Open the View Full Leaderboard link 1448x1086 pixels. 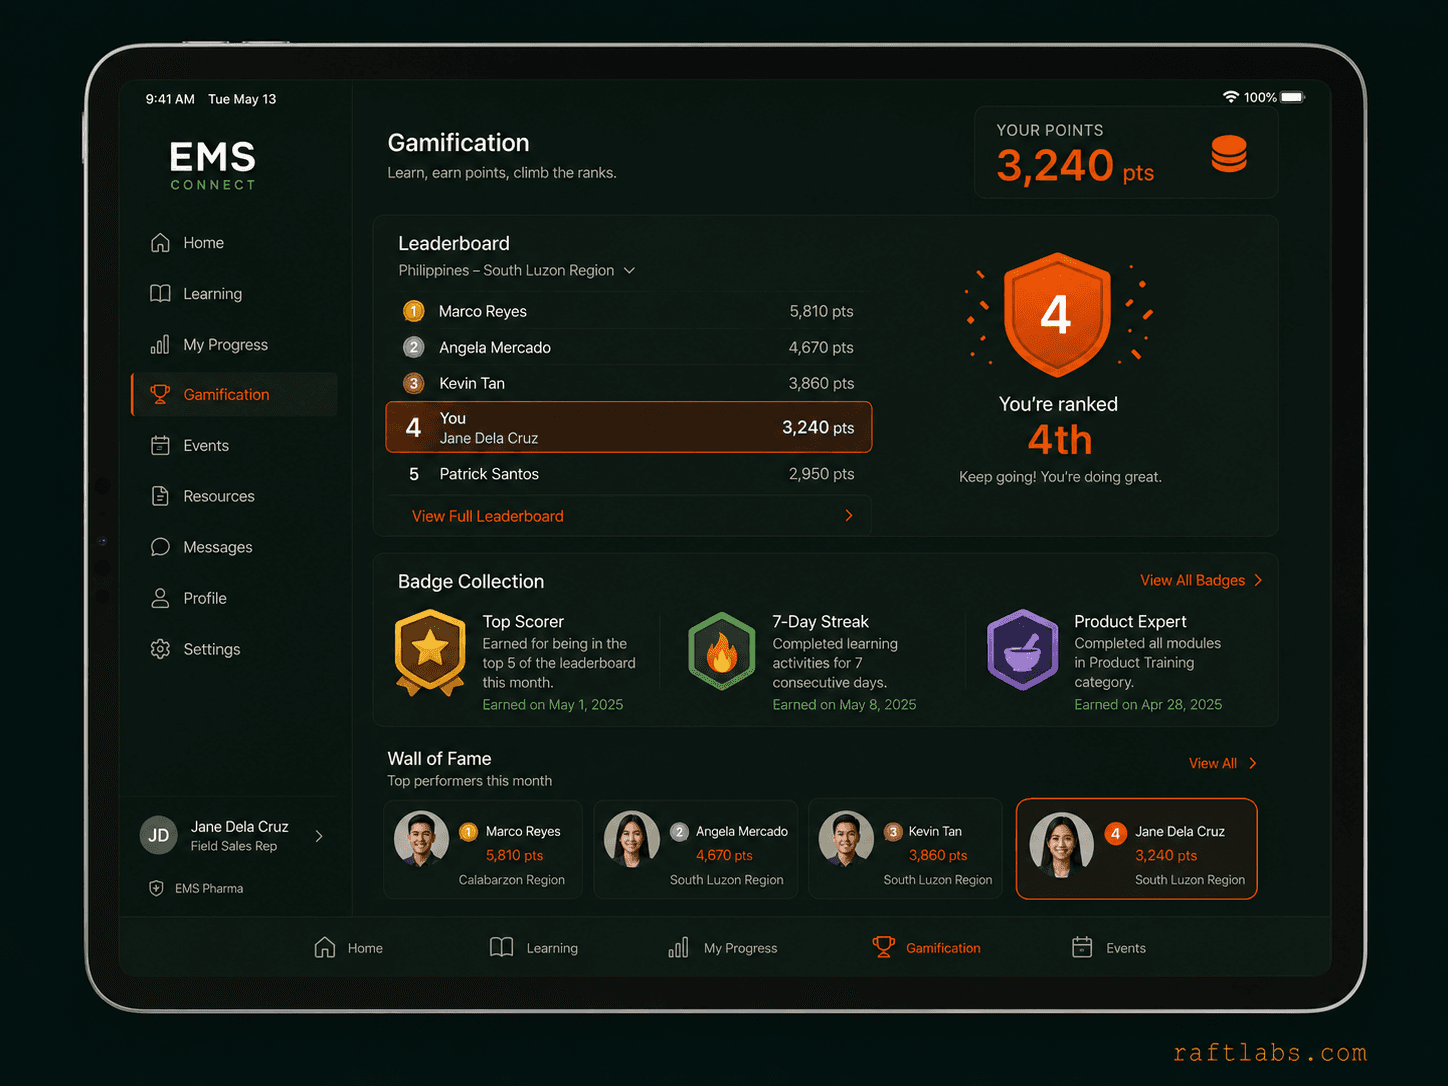pyautogui.click(x=488, y=516)
